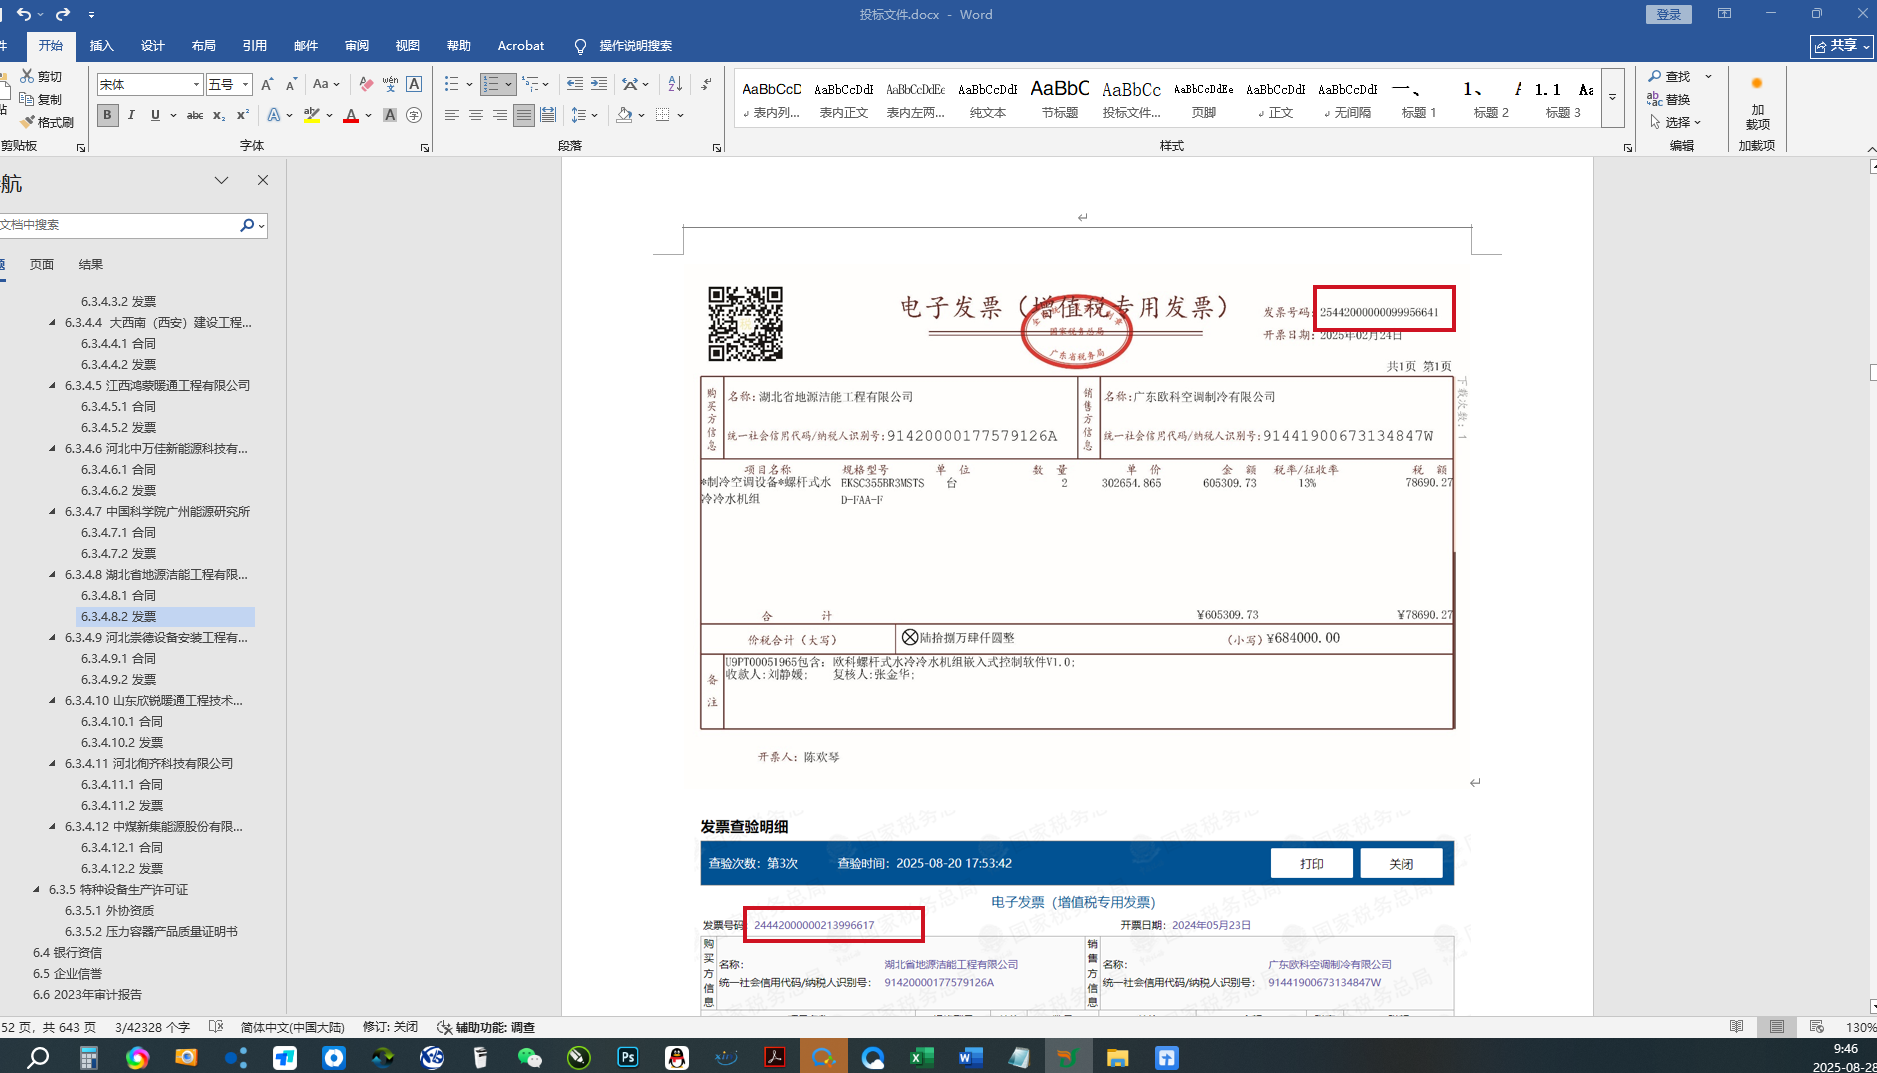The image size is (1877, 1073).
Task: Show or hide paragraph marks
Action: [x=706, y=84]
